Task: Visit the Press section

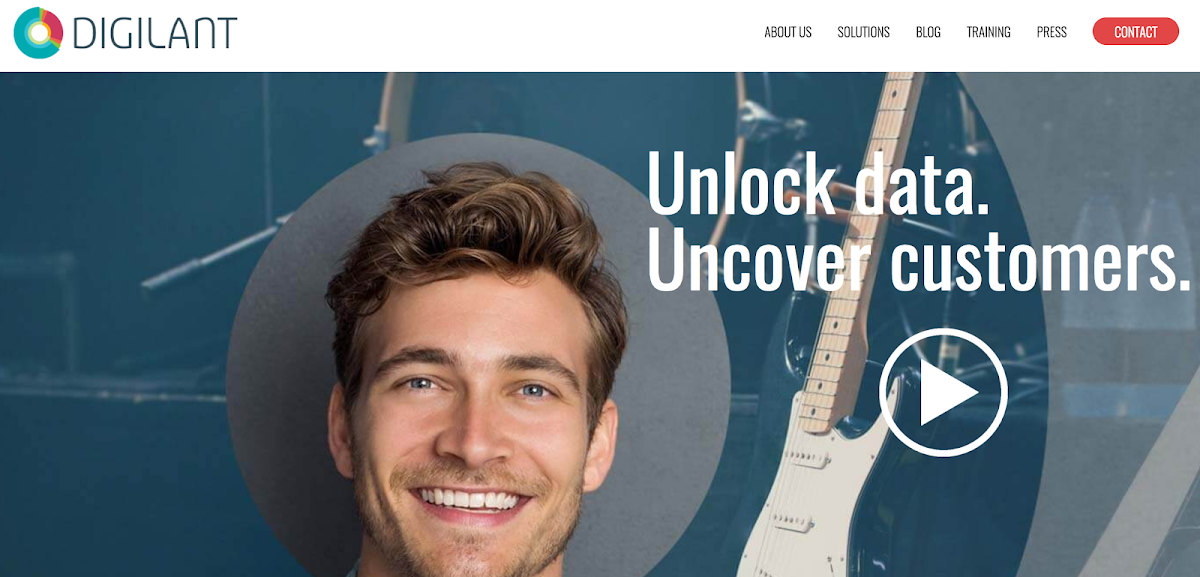Action: [x=1052, y=32]
